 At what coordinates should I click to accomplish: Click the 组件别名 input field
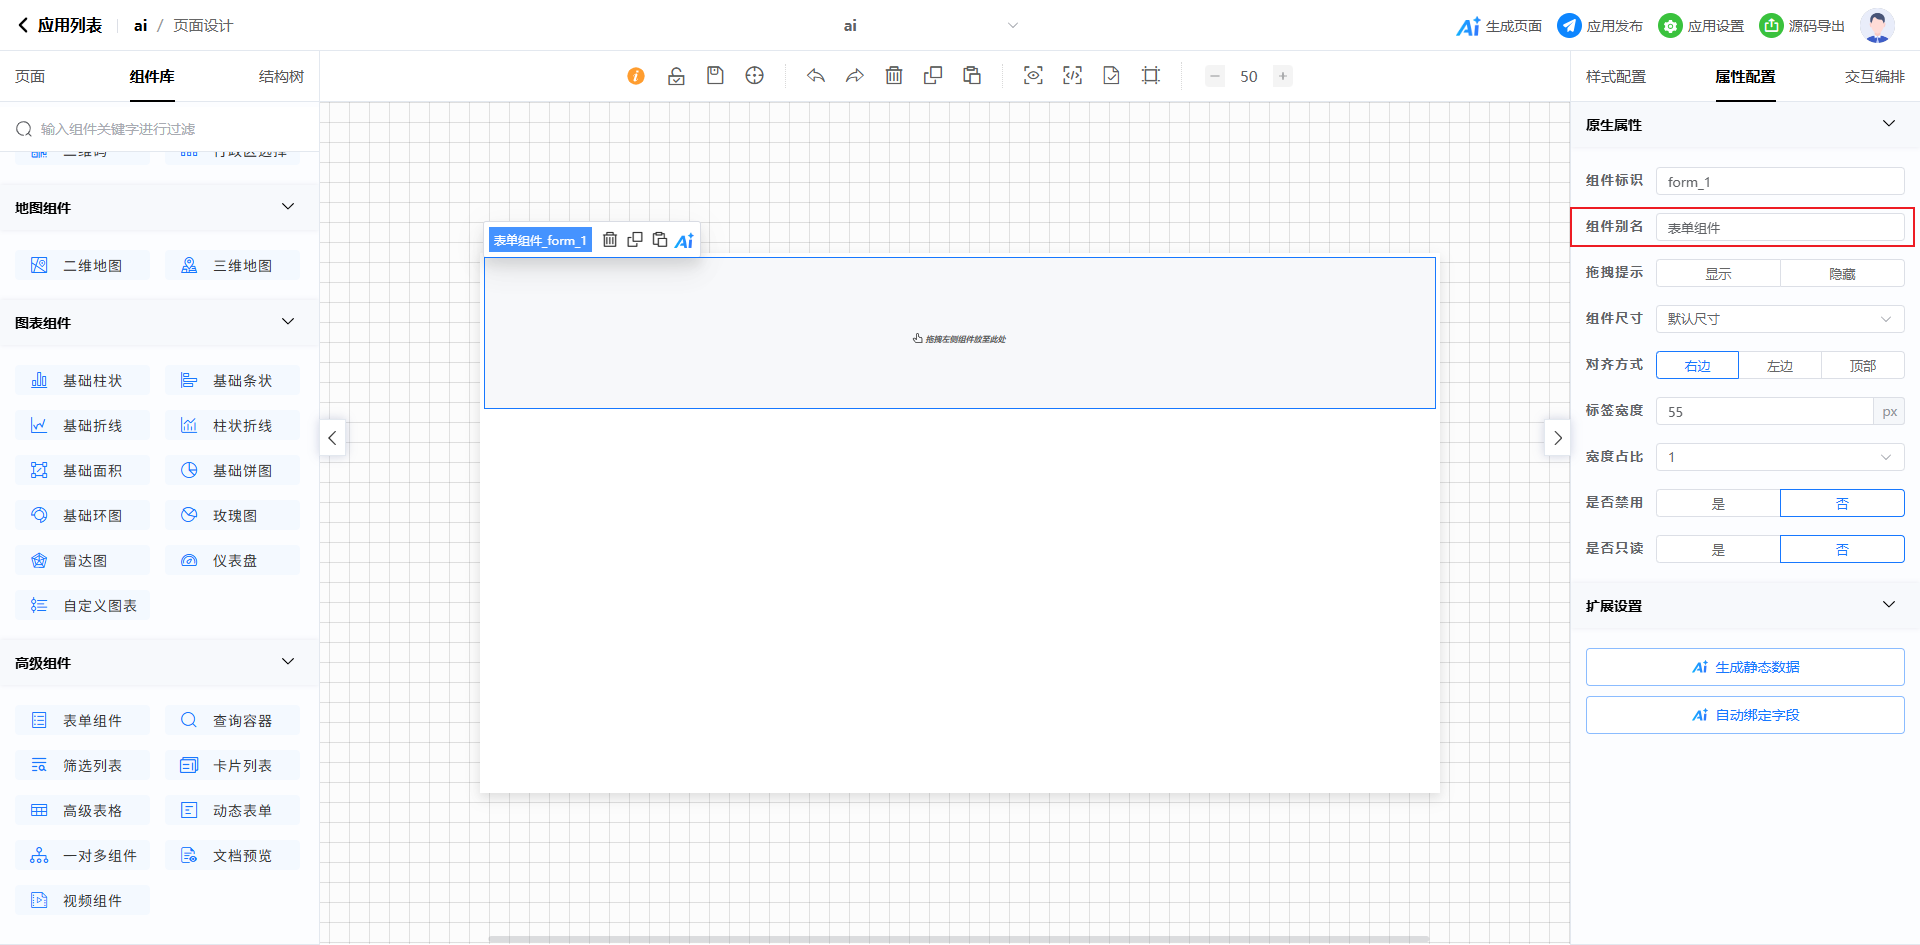(1780, 228)
